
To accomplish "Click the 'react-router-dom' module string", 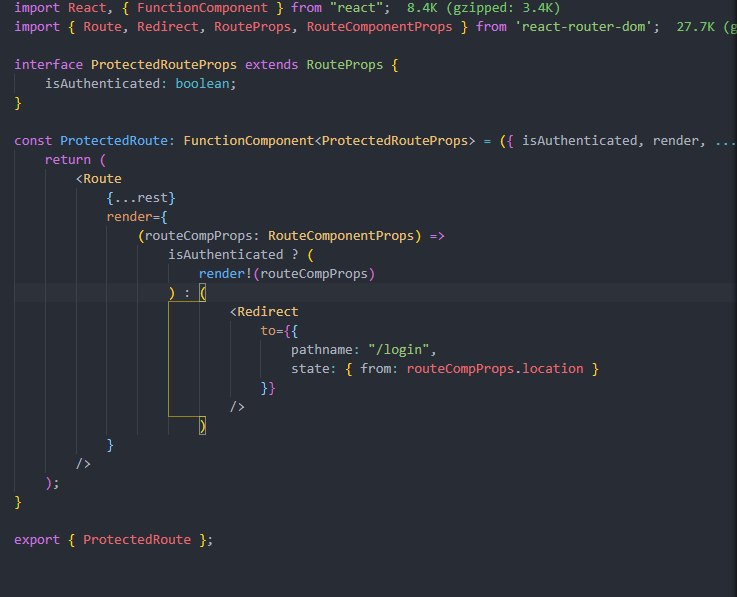I will 583,27.
